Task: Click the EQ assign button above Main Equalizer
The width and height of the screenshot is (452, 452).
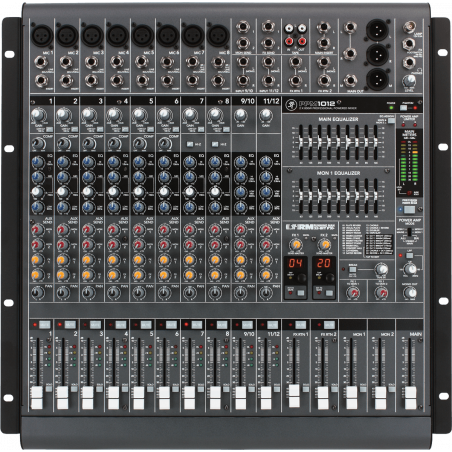Action: click(391, 121)
